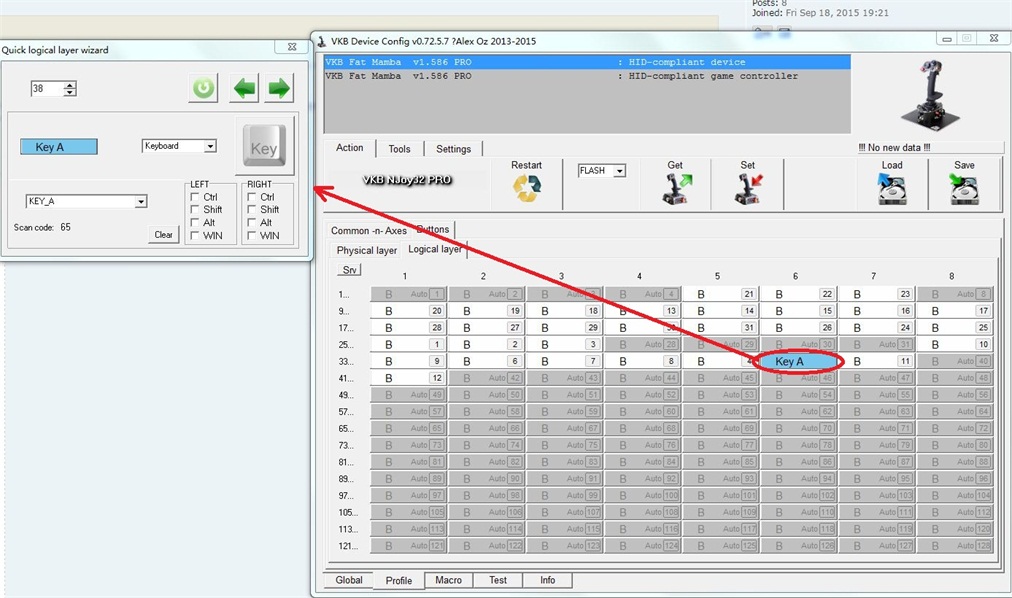1012x598 pixels.
Task: Tick the RIGHT WIN modifier checkbox
Action: click(x=252, y=235)
